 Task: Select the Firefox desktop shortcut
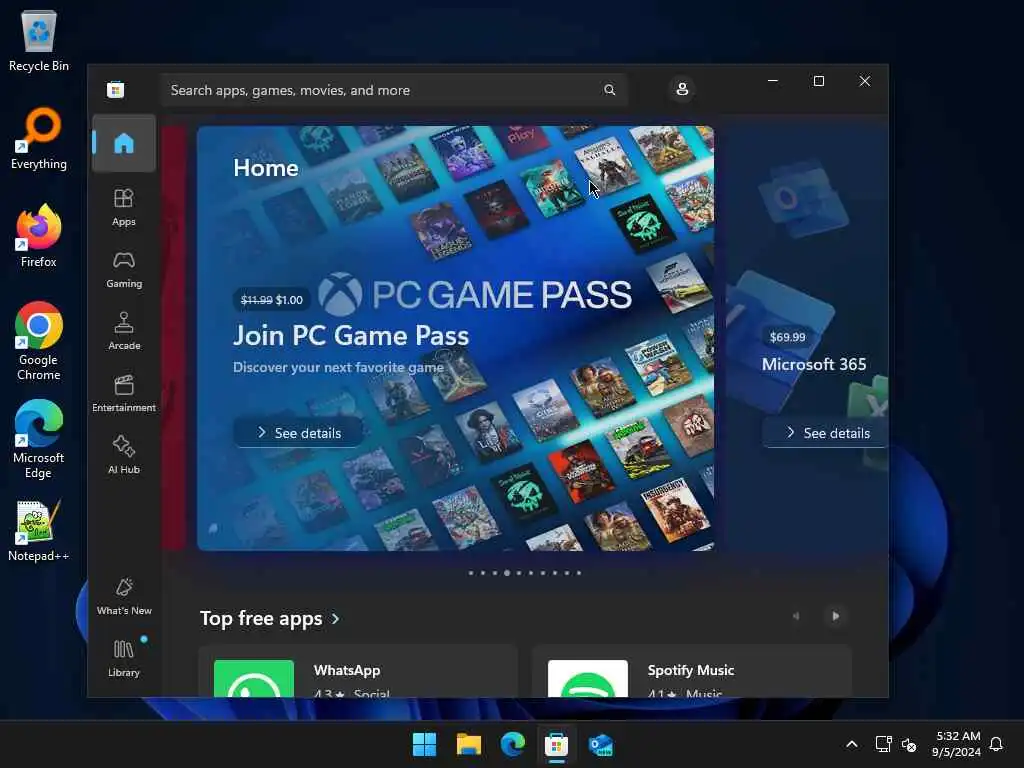tap(39, 236)
